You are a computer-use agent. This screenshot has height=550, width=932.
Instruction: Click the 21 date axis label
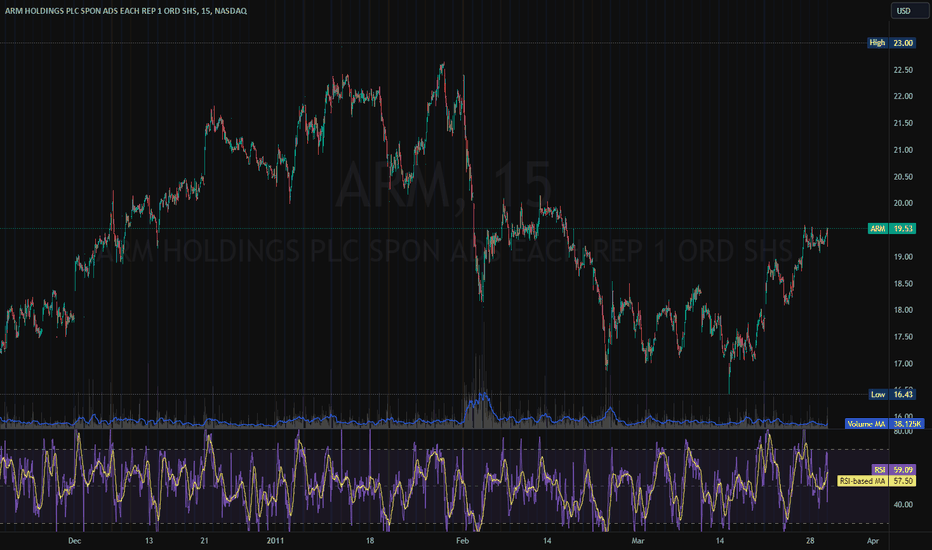point(204,540)
